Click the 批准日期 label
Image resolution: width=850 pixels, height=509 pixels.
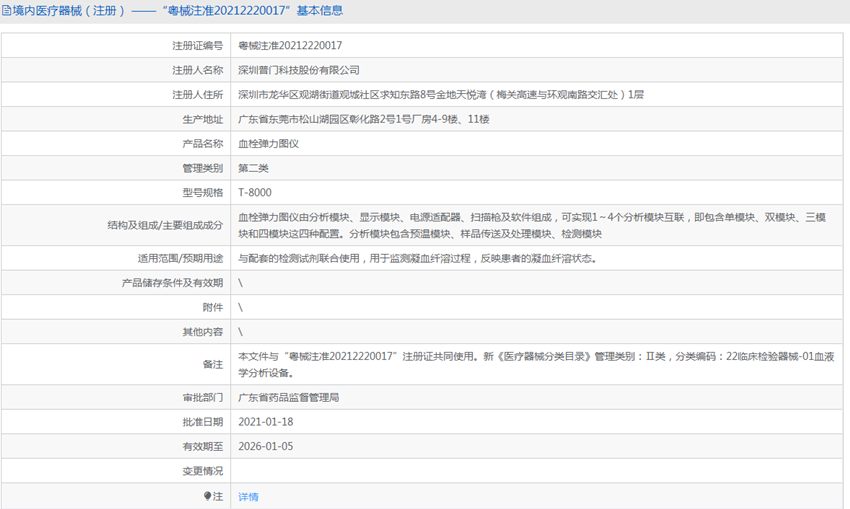(x=203, y=422)
